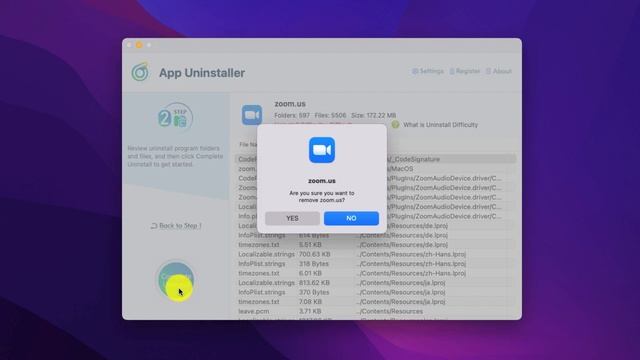Viewport: 640px width, 360px height.
Task: Click the green Uninstall Difficulty info icon
Action: point(395,124)
